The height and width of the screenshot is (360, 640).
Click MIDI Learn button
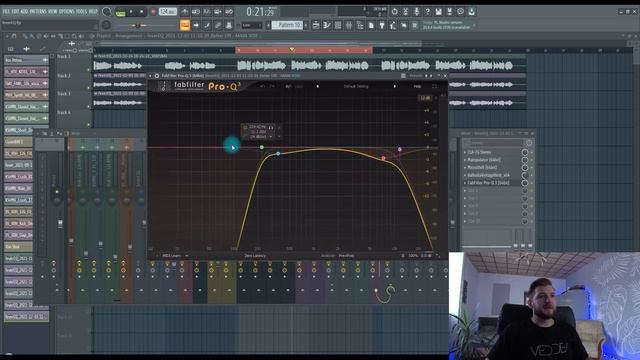172,256
